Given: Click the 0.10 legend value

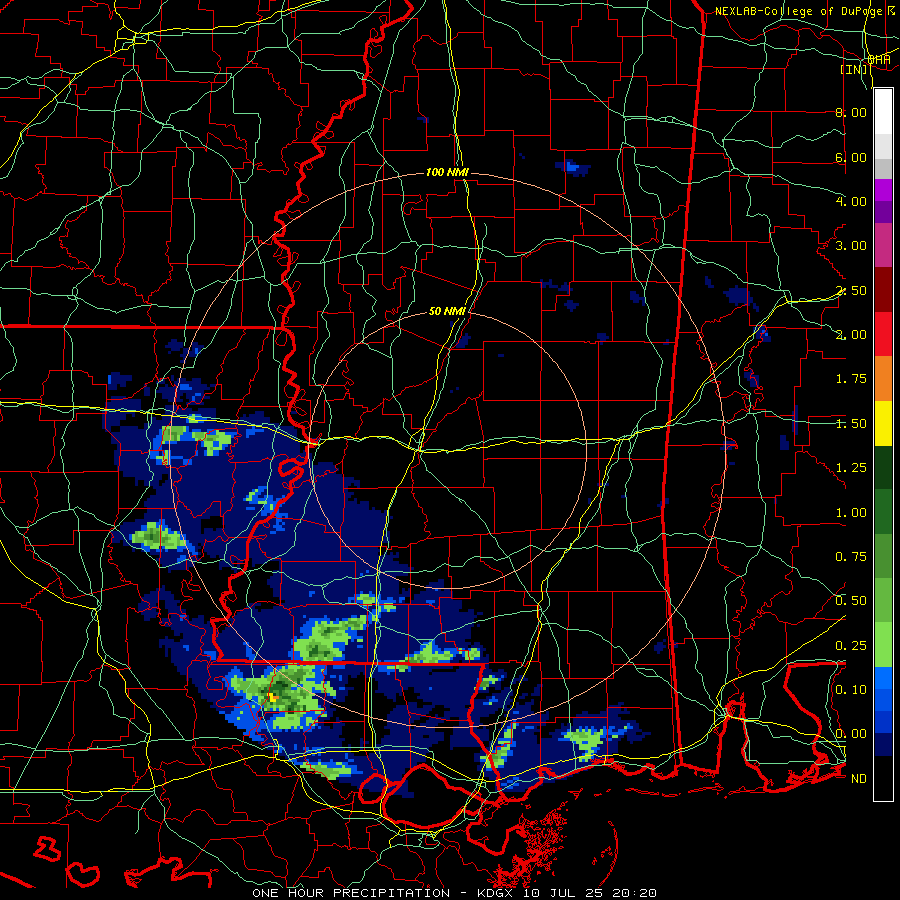Looking at the screenshot, I should [851, 690].
